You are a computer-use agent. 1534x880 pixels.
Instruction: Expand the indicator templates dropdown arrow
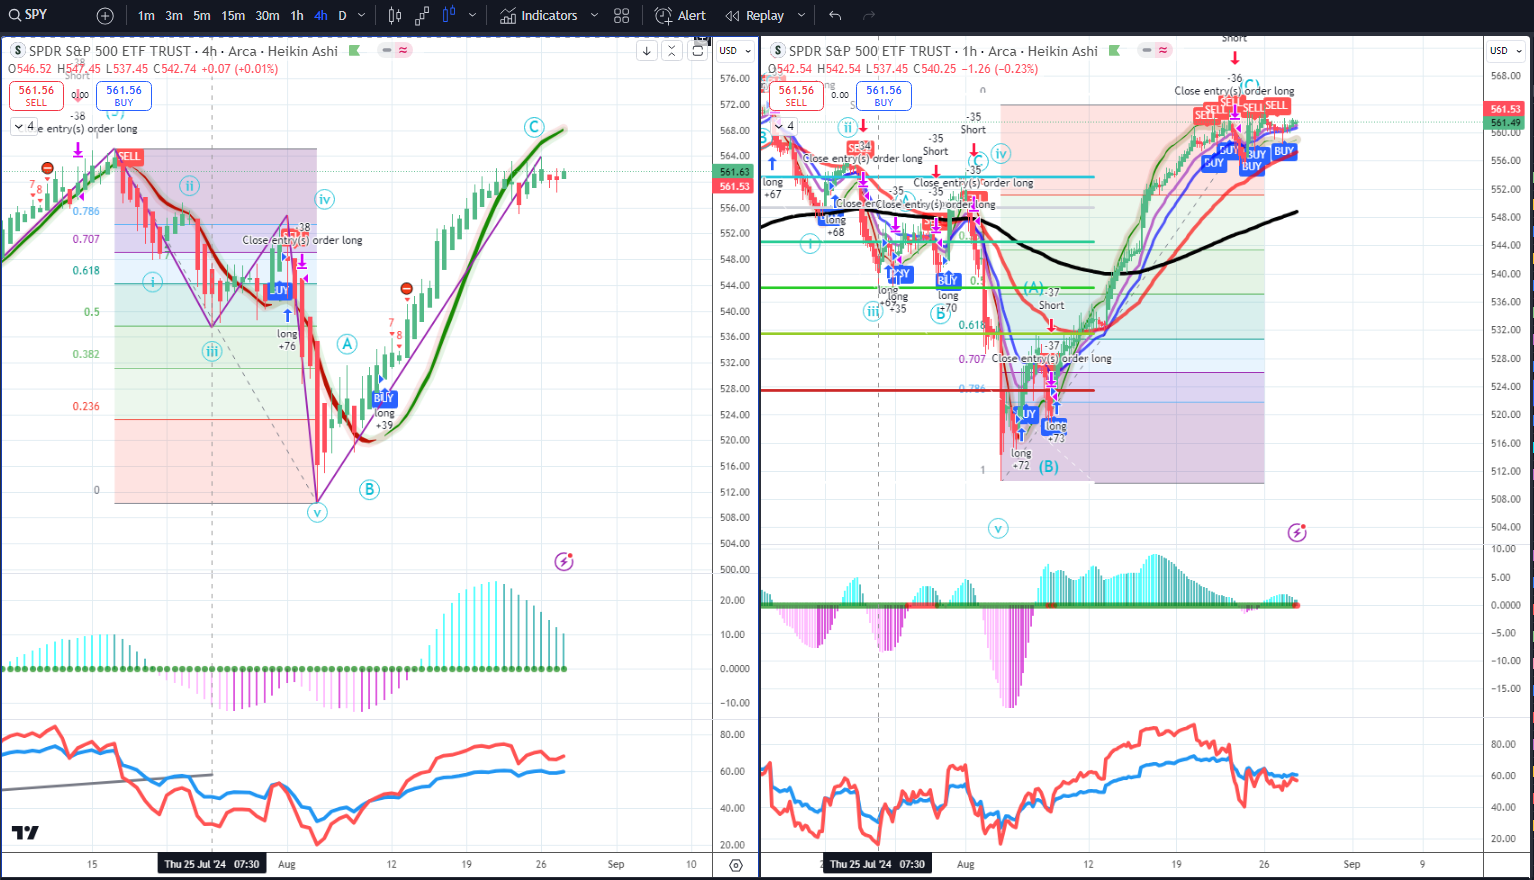click(x=594, y=16)
